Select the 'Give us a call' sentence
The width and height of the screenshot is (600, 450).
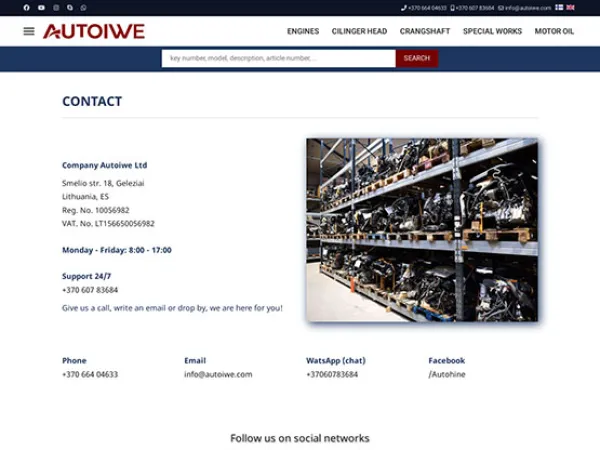172,308
